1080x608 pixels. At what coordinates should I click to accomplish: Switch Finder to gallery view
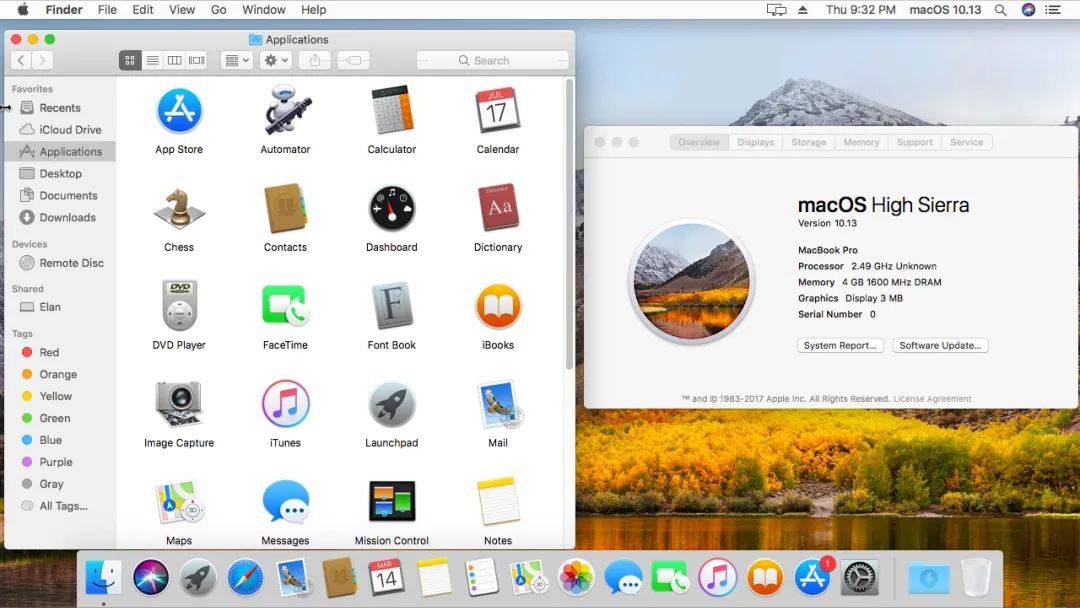pos(196,60)
